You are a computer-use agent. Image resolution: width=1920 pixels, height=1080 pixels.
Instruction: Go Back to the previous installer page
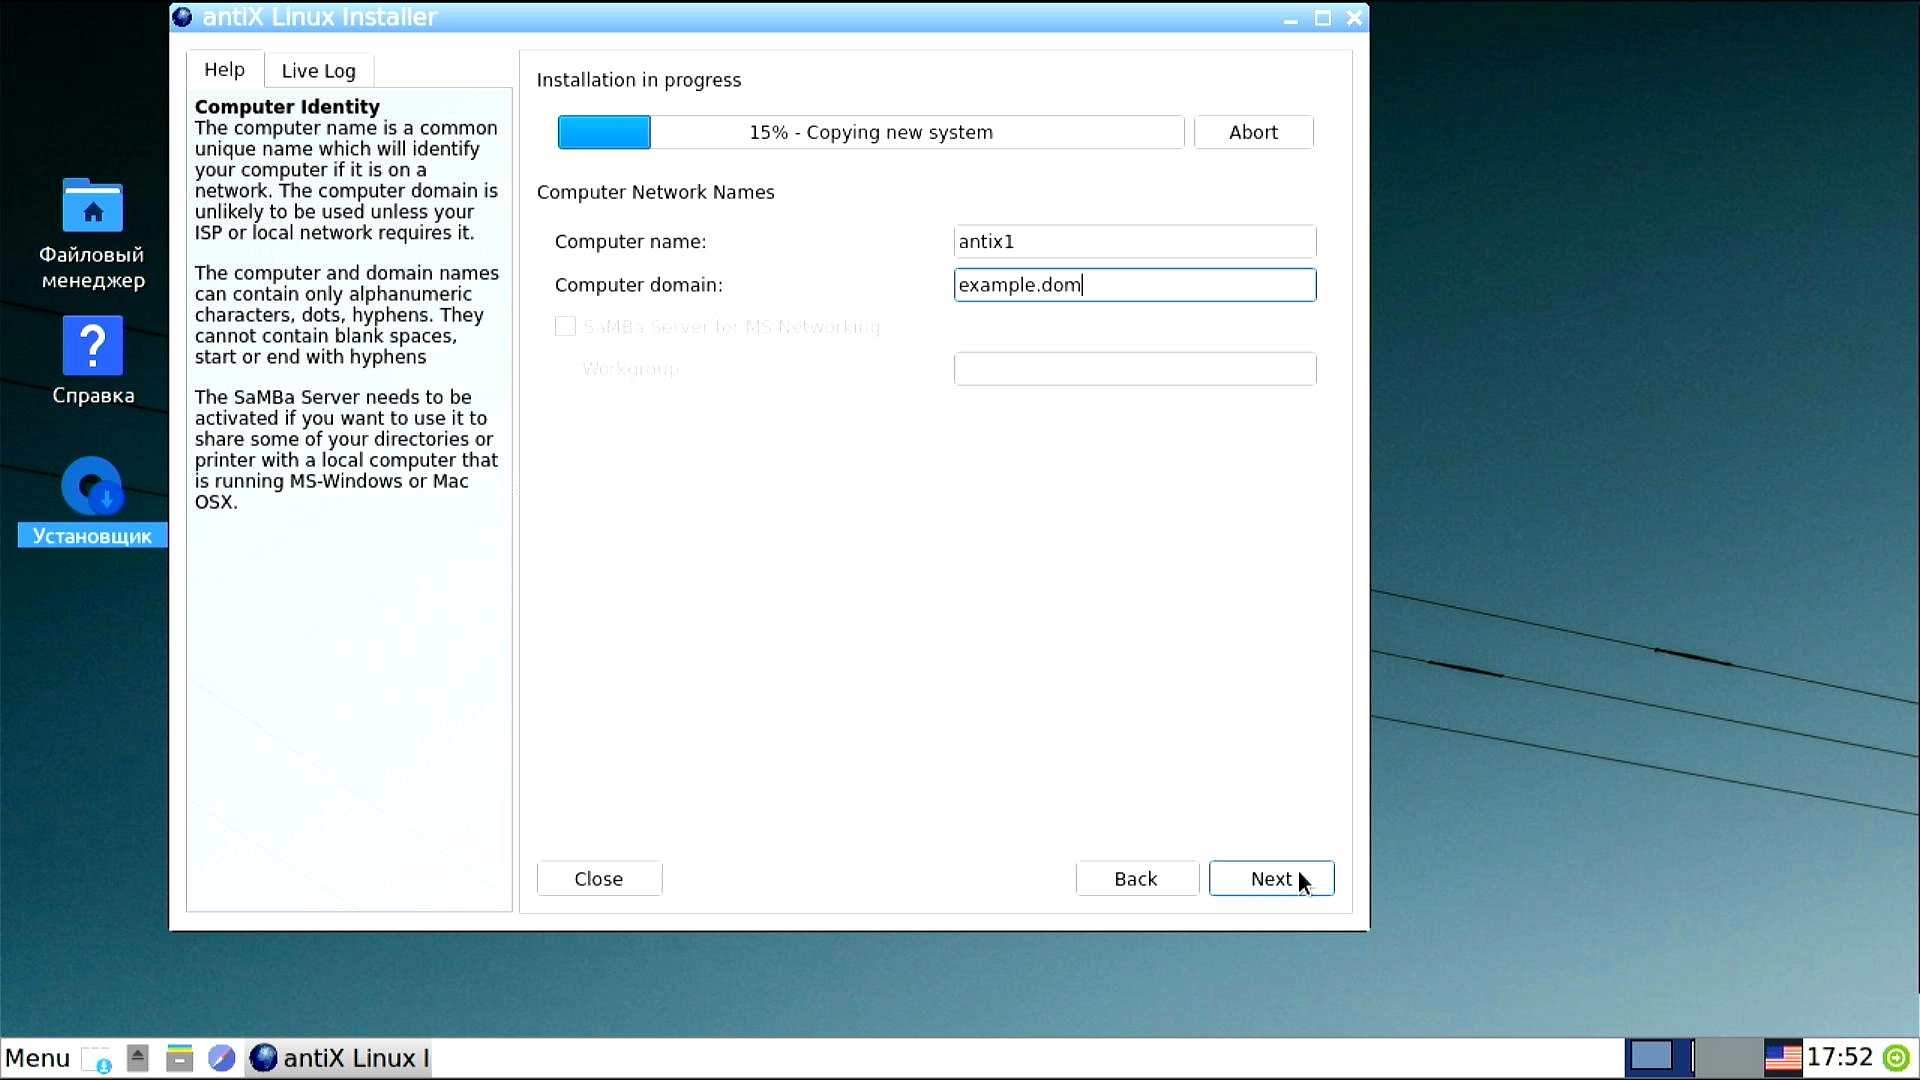1136,878
